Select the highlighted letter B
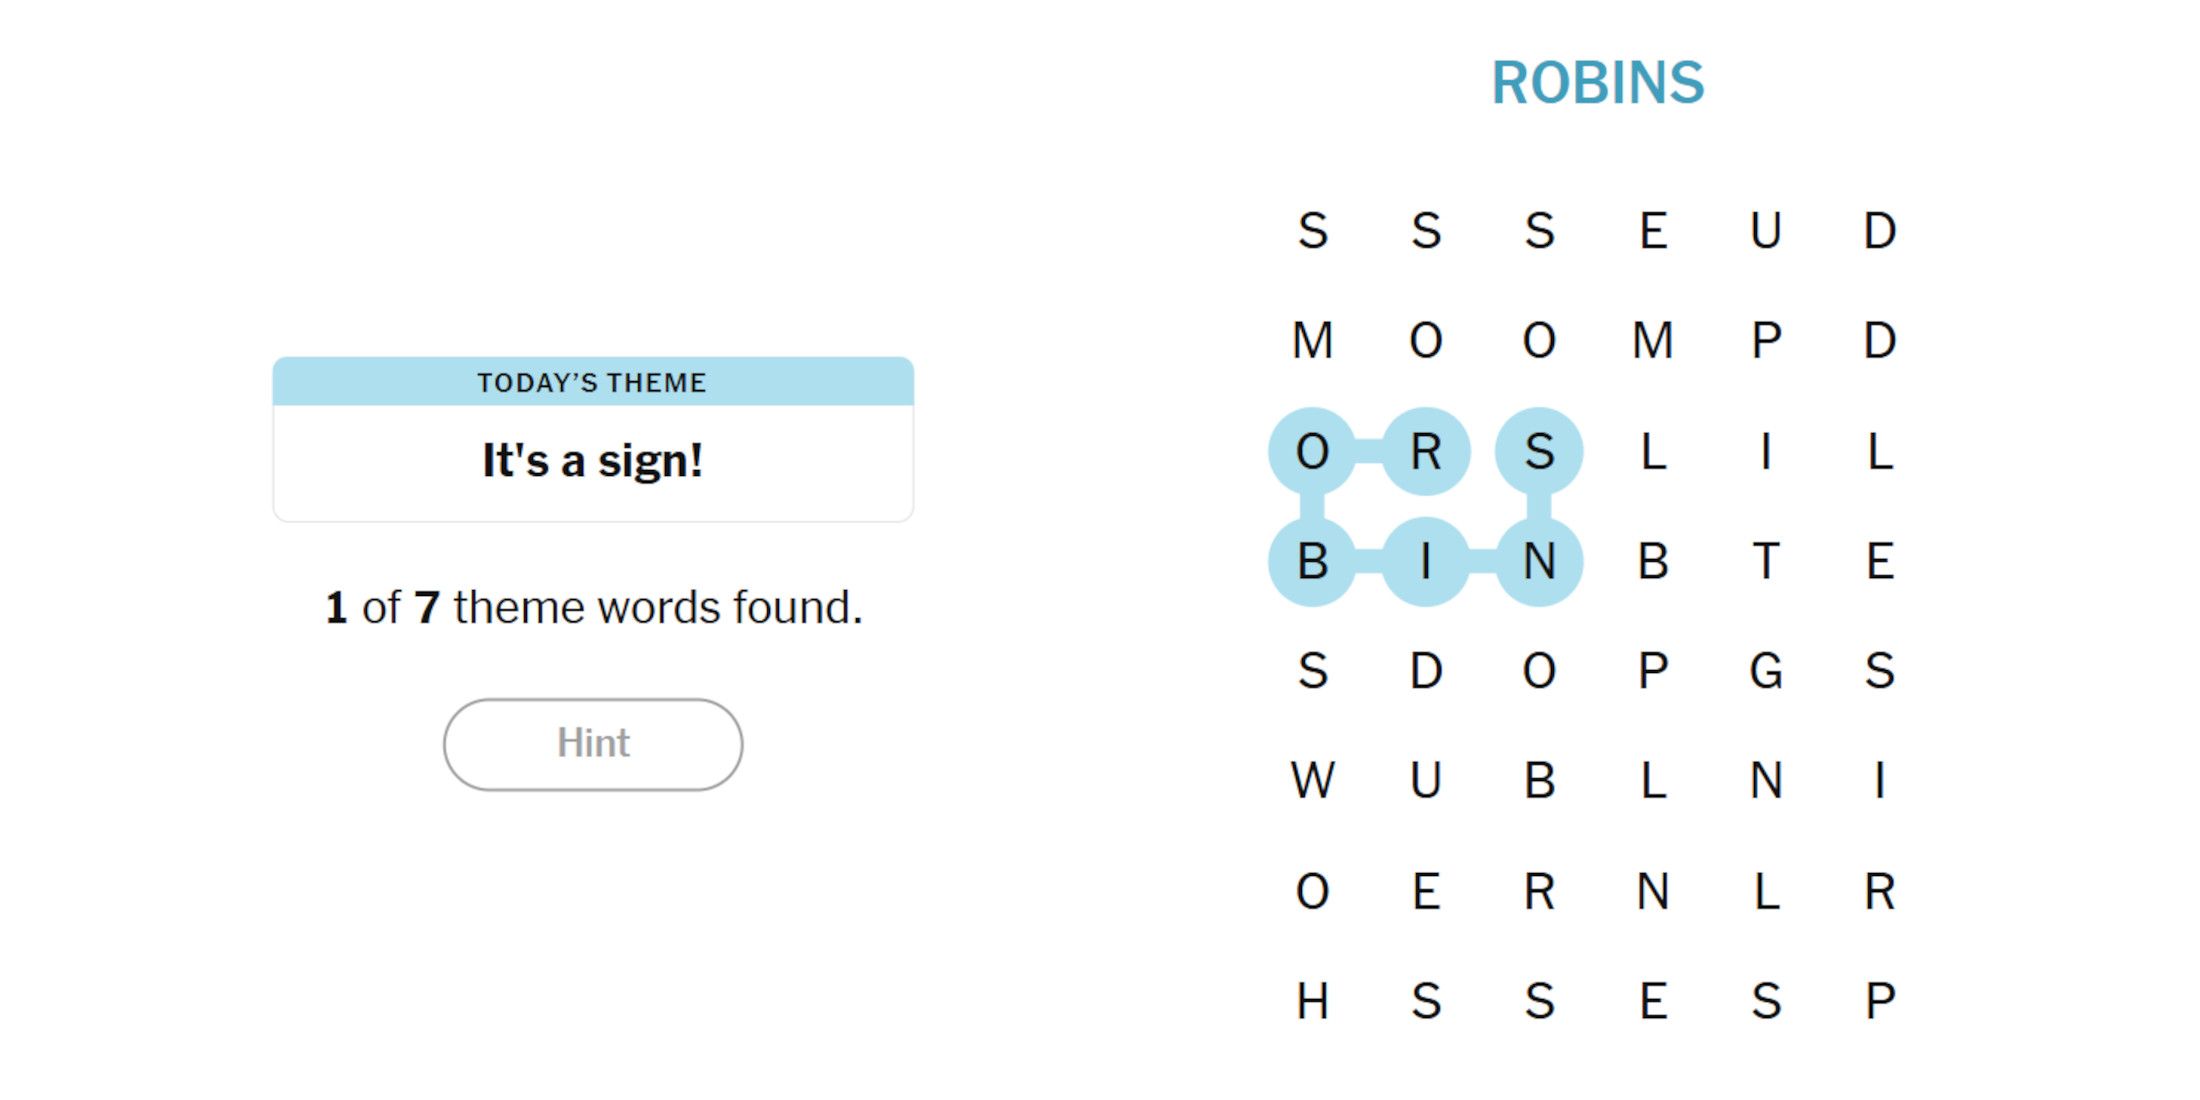The width and height of the screenshot is (2200, 1100). tap(1312, 561)
